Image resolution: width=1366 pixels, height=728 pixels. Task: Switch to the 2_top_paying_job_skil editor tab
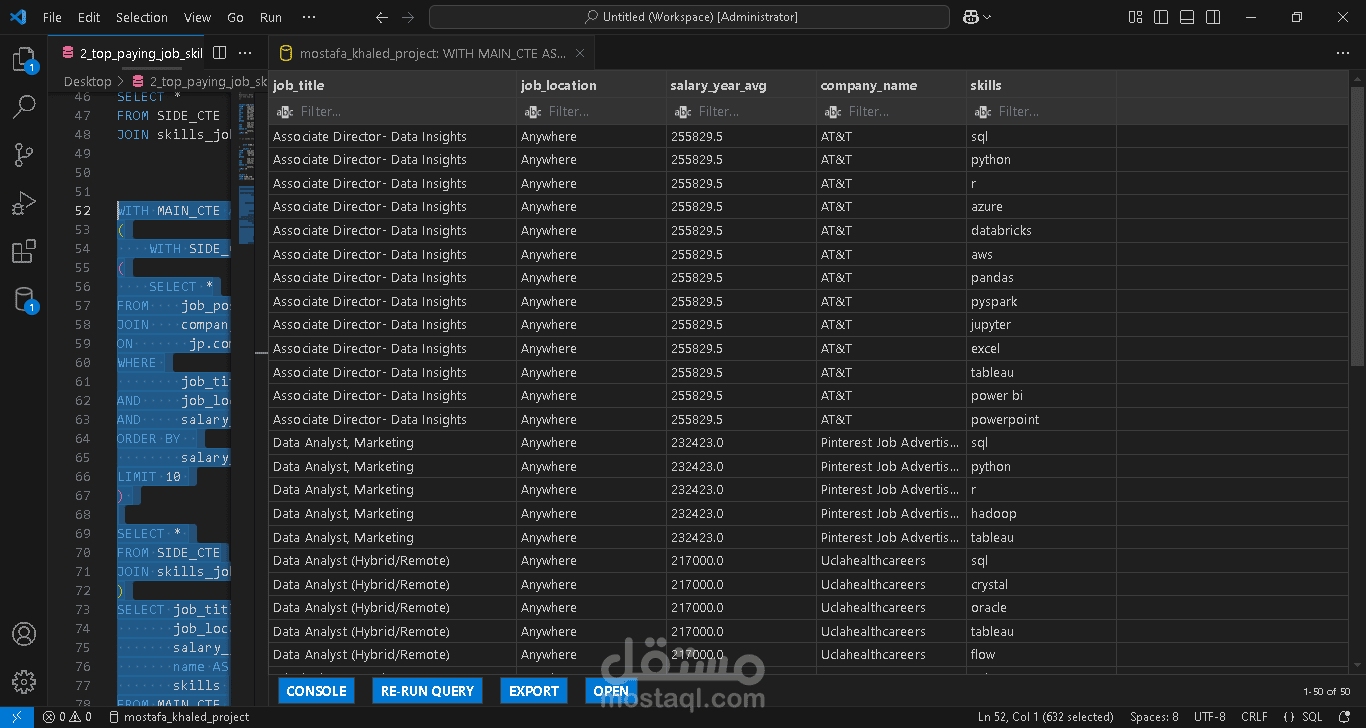(x=131, y=53)
